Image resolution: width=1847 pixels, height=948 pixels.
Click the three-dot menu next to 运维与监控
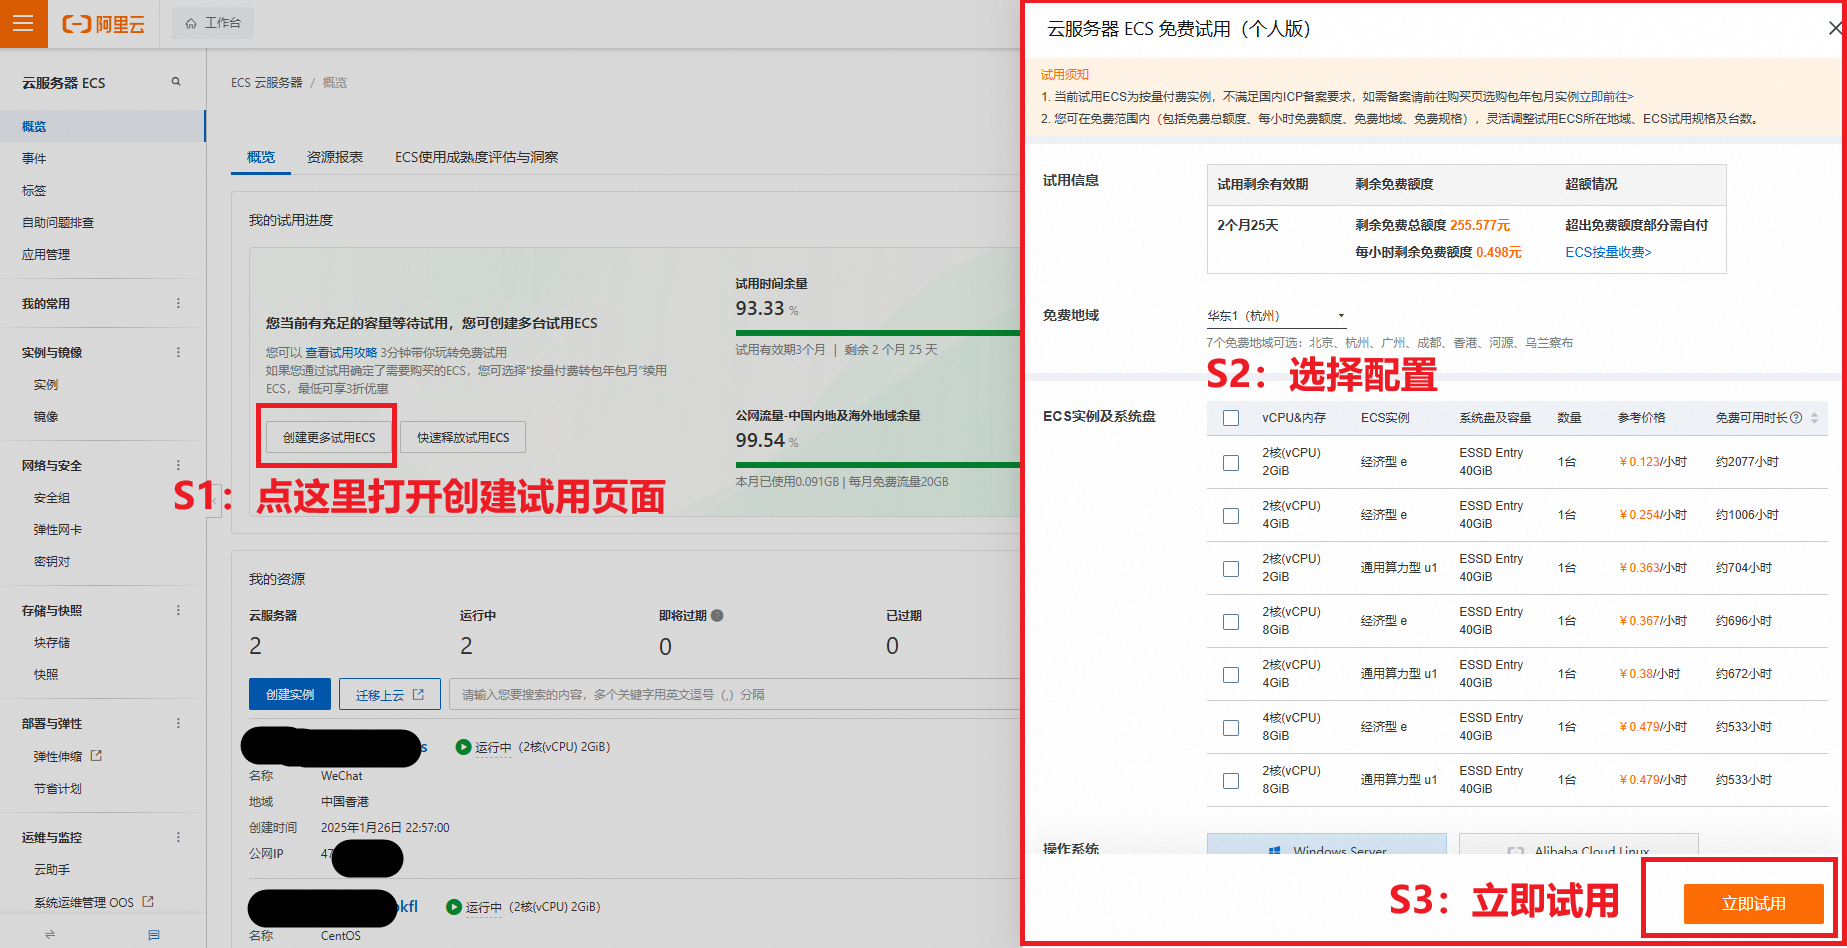(179, 838)
